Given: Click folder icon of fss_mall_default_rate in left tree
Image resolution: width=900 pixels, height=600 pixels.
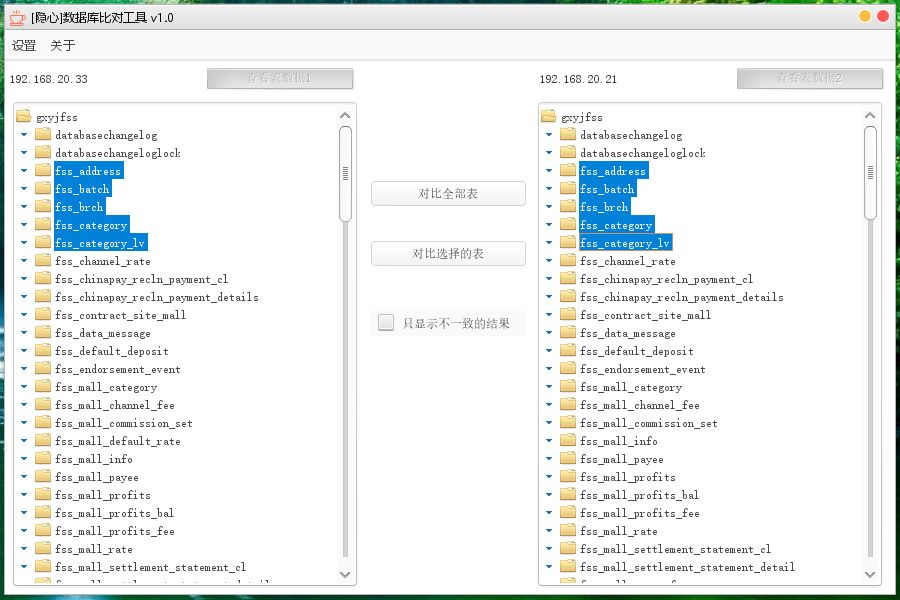Looking at the screenshot, I should click(43, 440).
